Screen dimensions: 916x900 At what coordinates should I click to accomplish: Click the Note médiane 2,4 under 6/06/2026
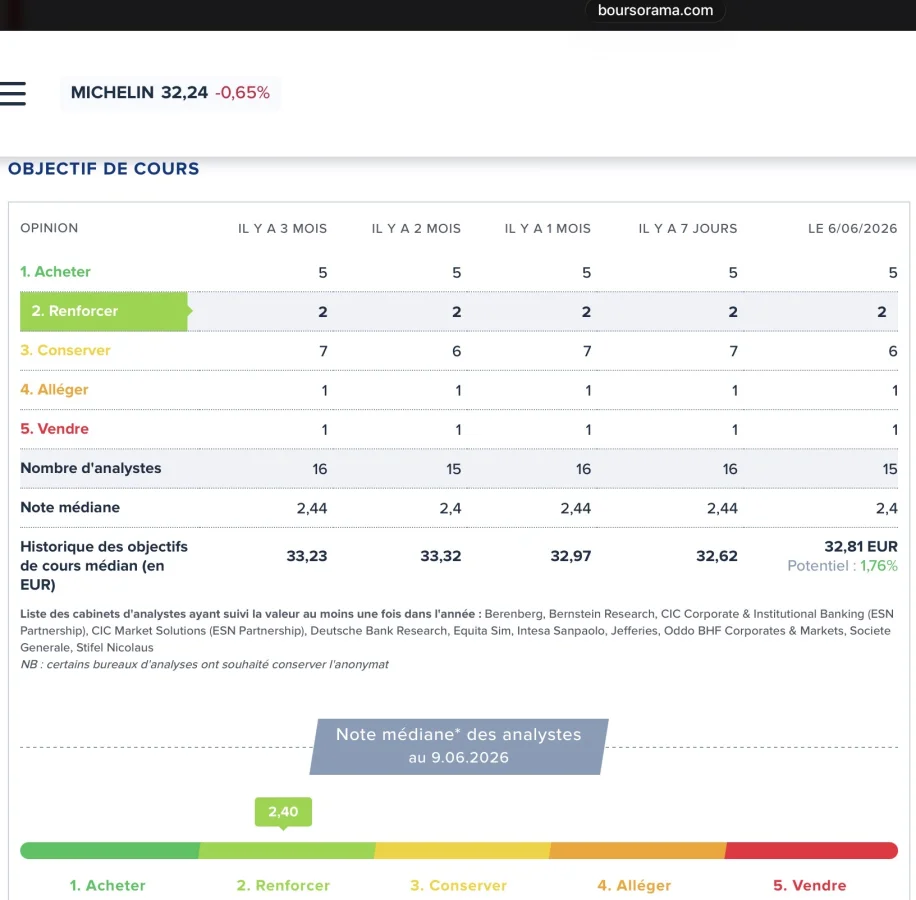886,508
